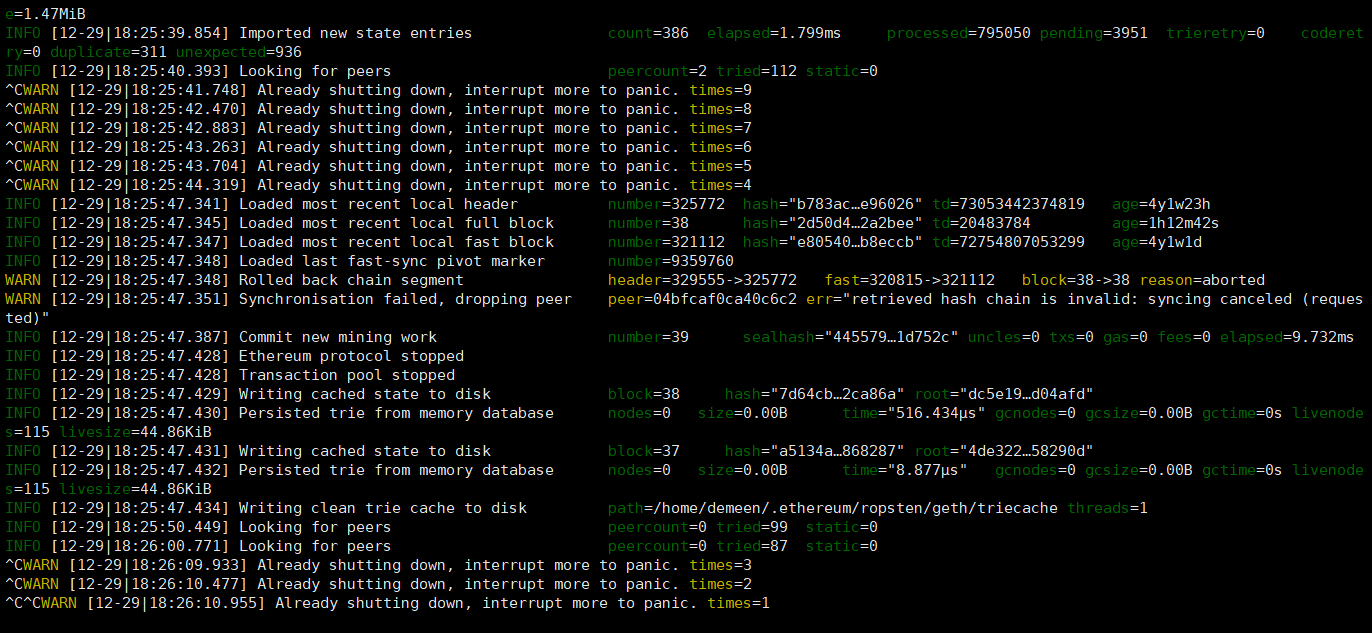Screen dimensions: 1372x633
Task: Click the 'peercount=2' value
Action: pos(657,71)
